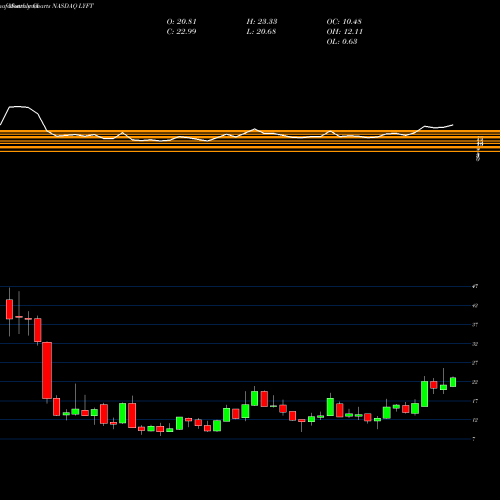
Task: Click the 27 price axis label
Action: tap(475, 363)
